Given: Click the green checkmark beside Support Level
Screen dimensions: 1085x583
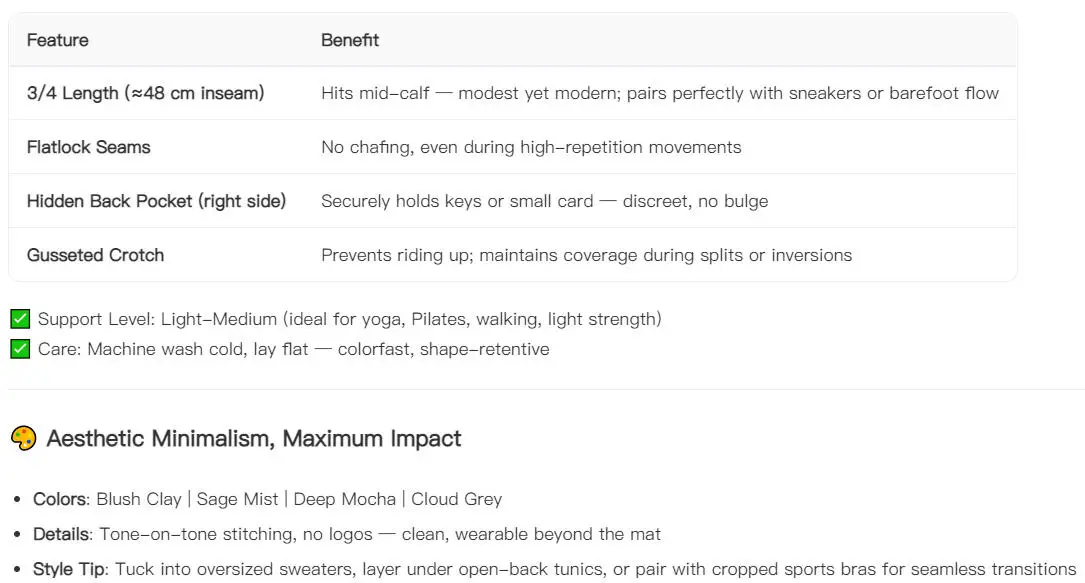Looking at the screenshot, I should [20, 319].
